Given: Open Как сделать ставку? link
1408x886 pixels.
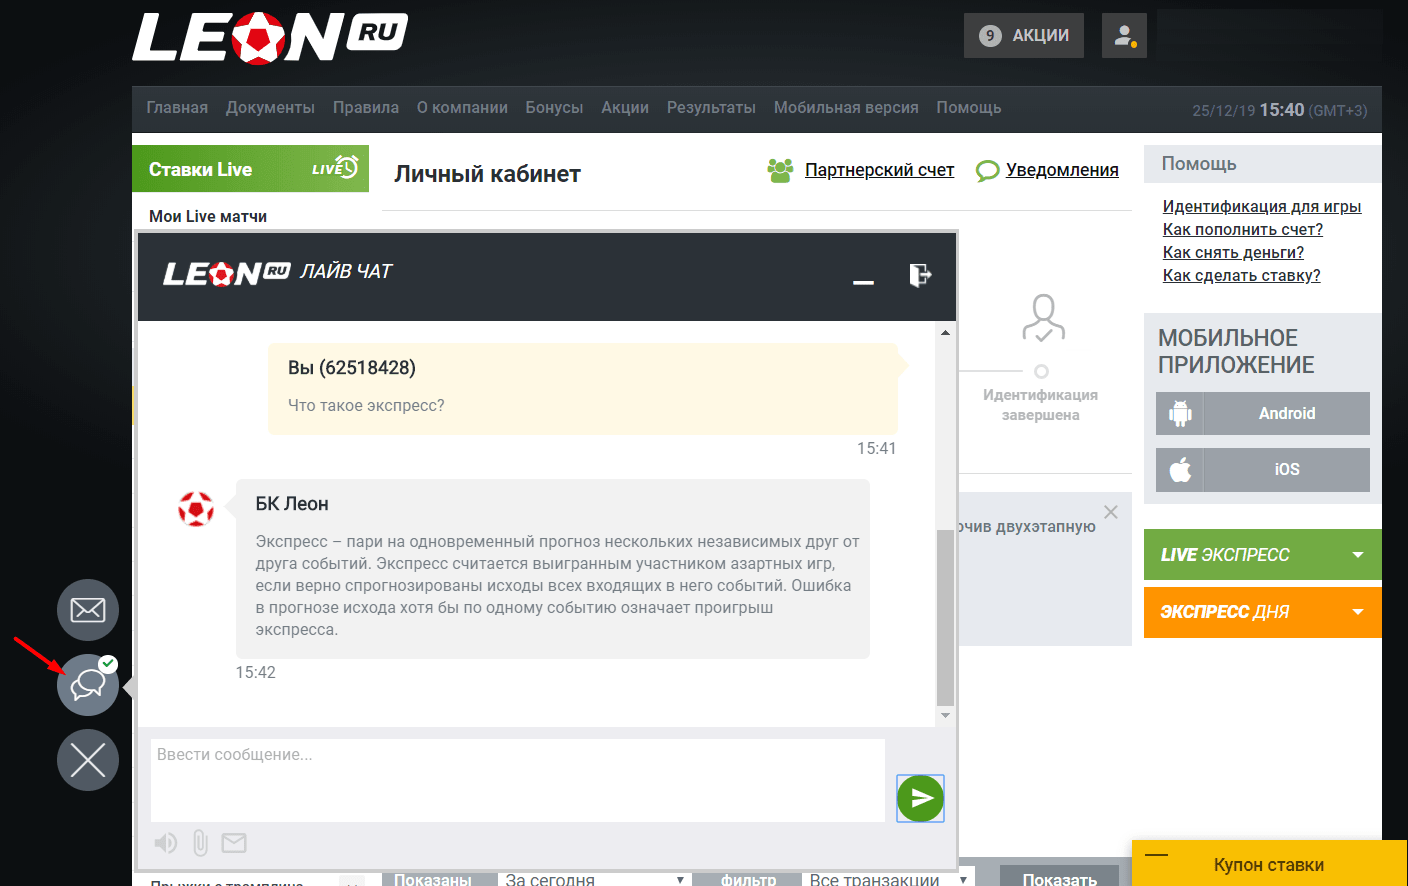Looking at the screenshot, I should [1241, 275].
